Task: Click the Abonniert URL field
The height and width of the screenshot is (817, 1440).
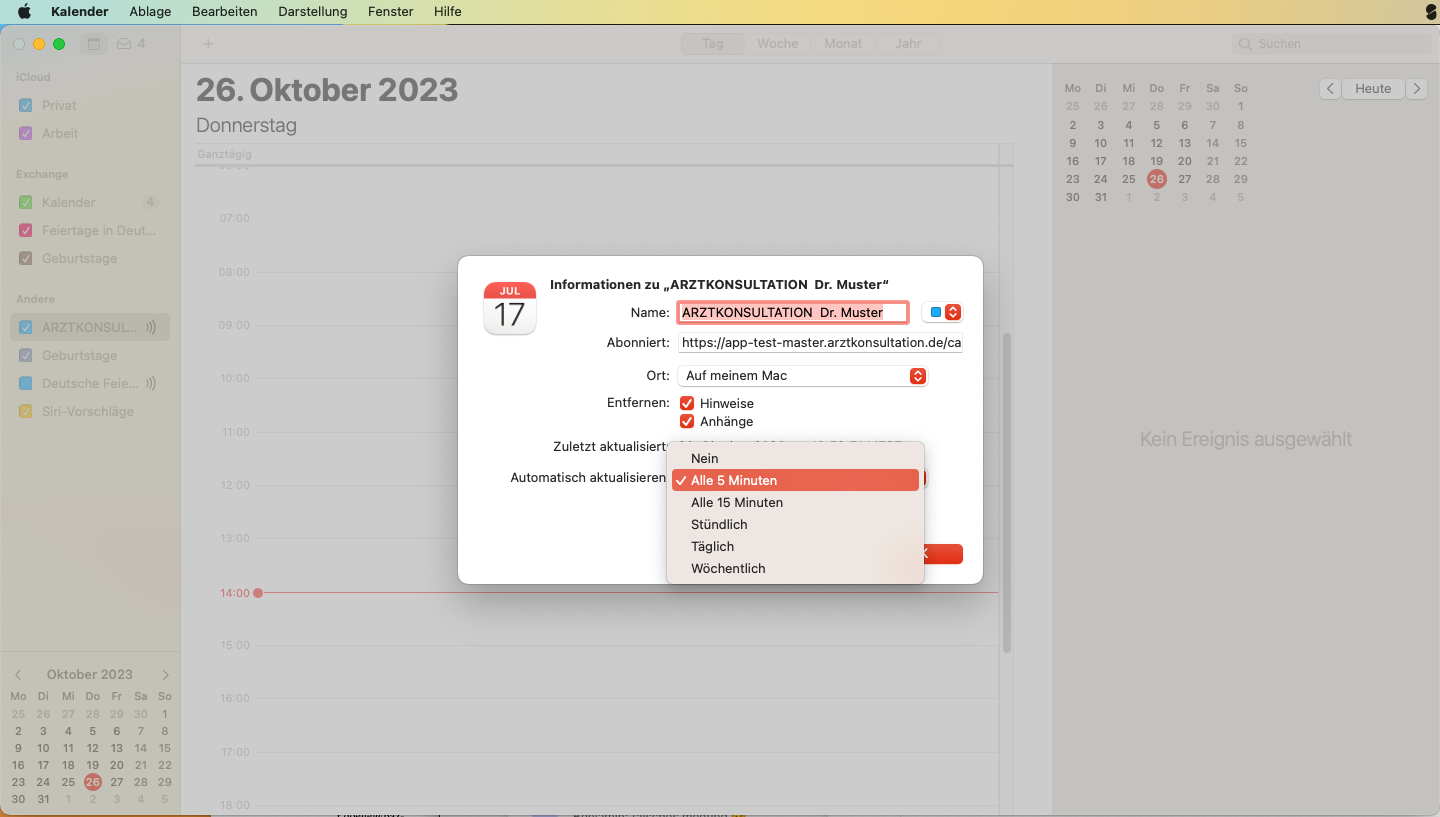Action: point(820,343)
